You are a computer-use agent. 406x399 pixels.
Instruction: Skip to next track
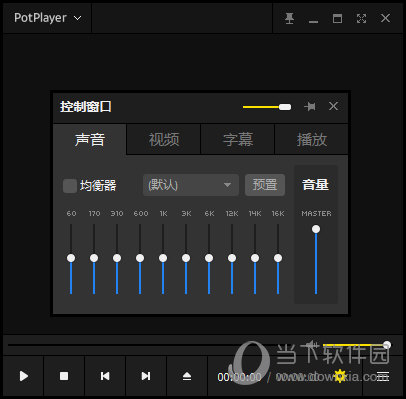pyautogui.click(x=146, y=376)
